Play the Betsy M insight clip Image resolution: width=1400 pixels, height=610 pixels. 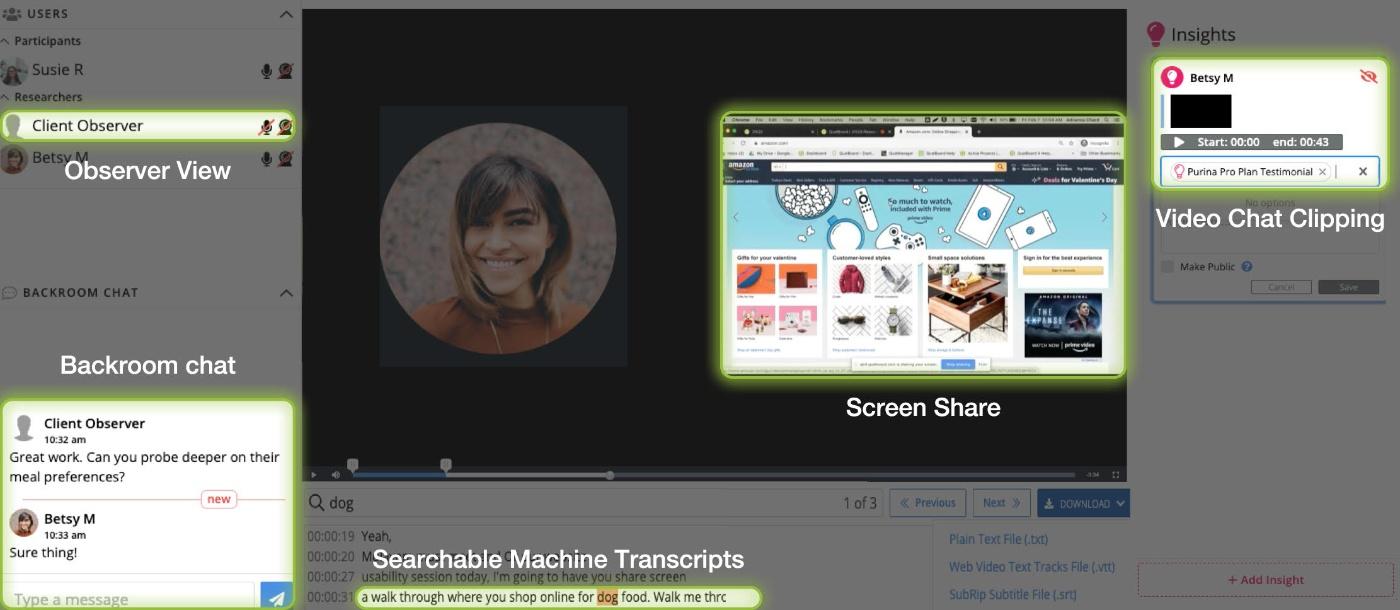(1180, 141)
